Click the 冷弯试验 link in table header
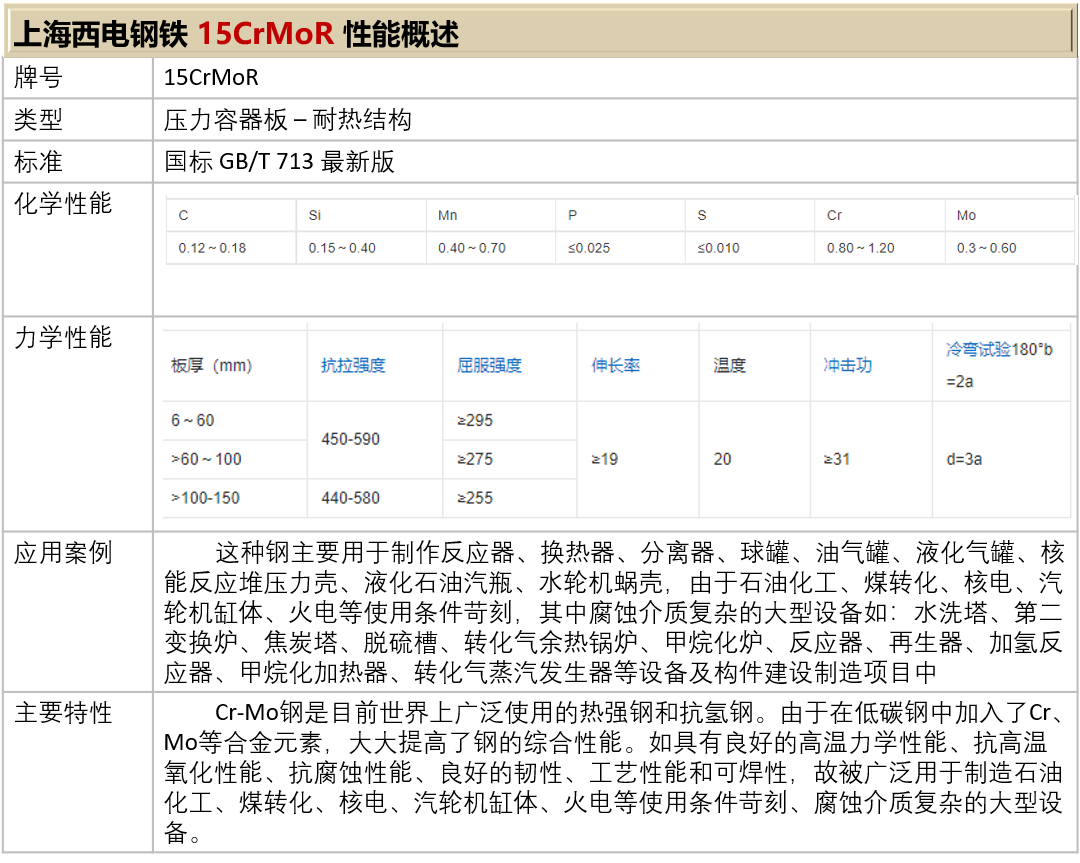 click(x=978, y=350)
